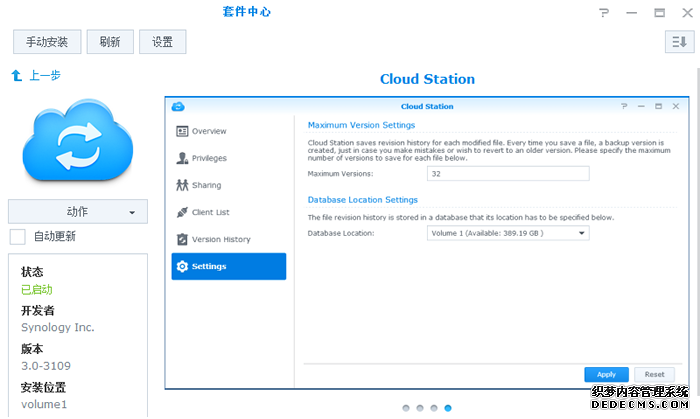Show the first screenshot via pagination dot
700x419 pixels.
(406, 408)
